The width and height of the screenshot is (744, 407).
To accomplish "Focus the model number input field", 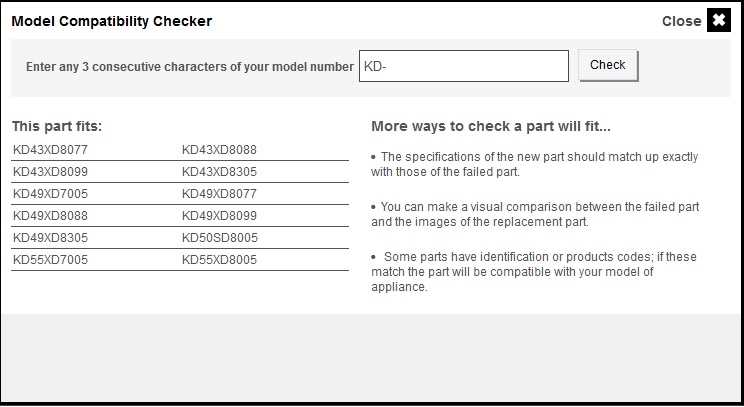I will tap(463, 66).
